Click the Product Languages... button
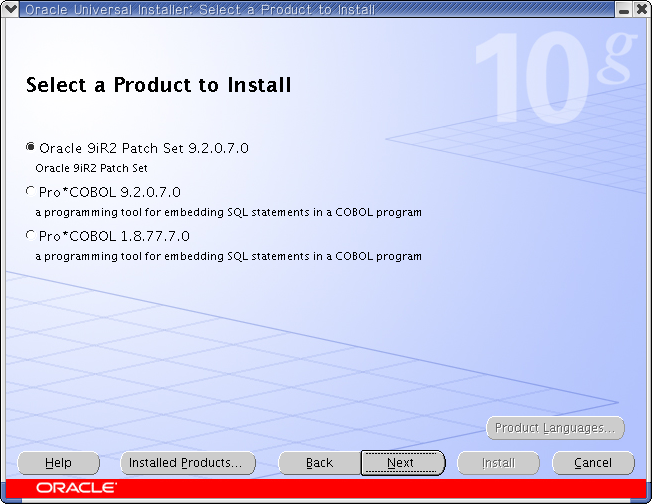Viewport: 652px width, 504px height. coord(555,428)
